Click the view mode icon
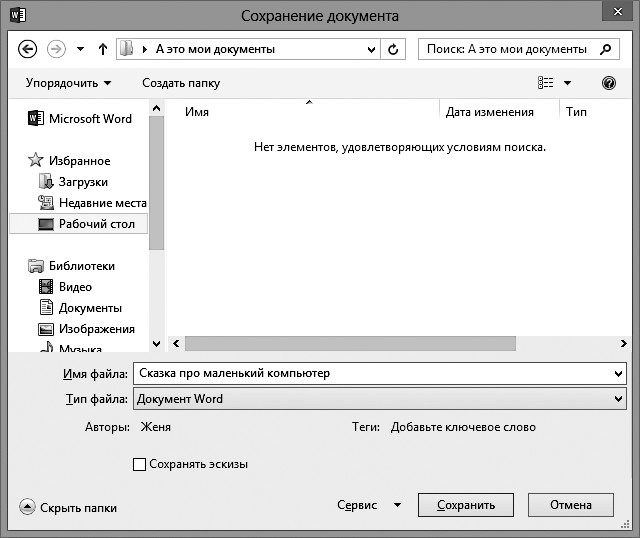 tap(546, 83)
